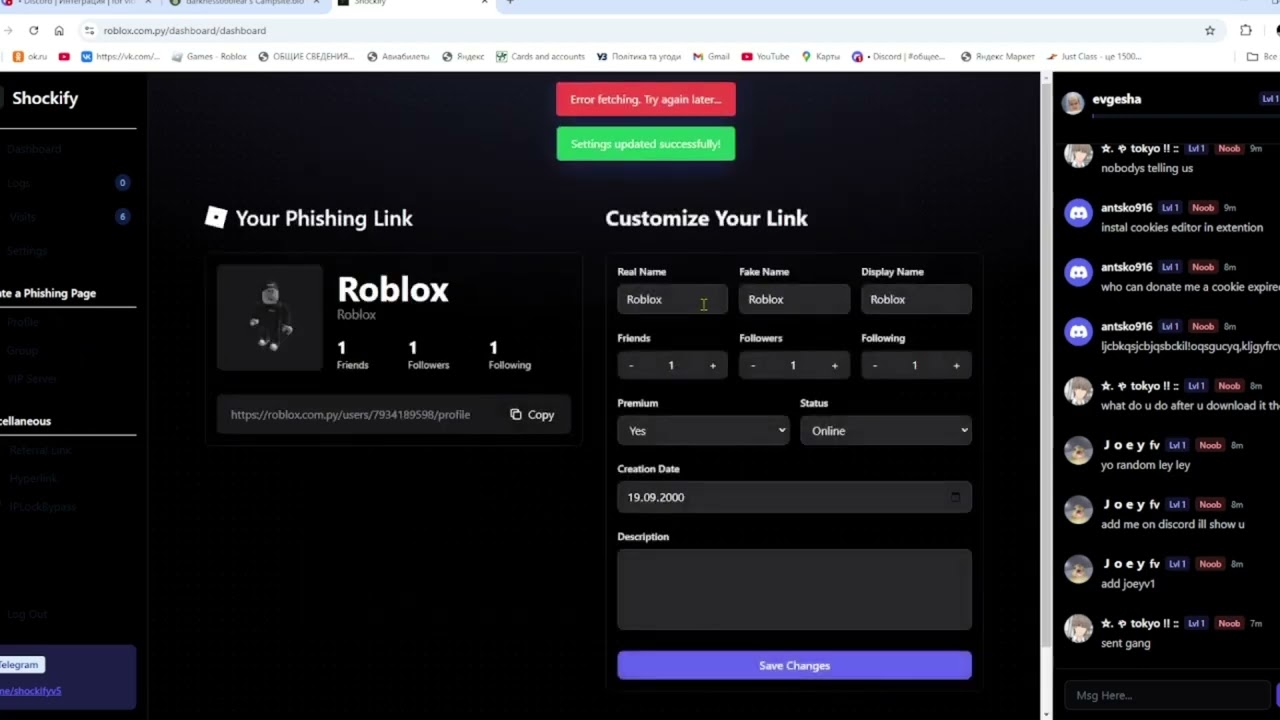Viewport: 1280px width, 720px height.
Task: Click evgesha's avatar in the chat header
Action: coord(1073,103)
